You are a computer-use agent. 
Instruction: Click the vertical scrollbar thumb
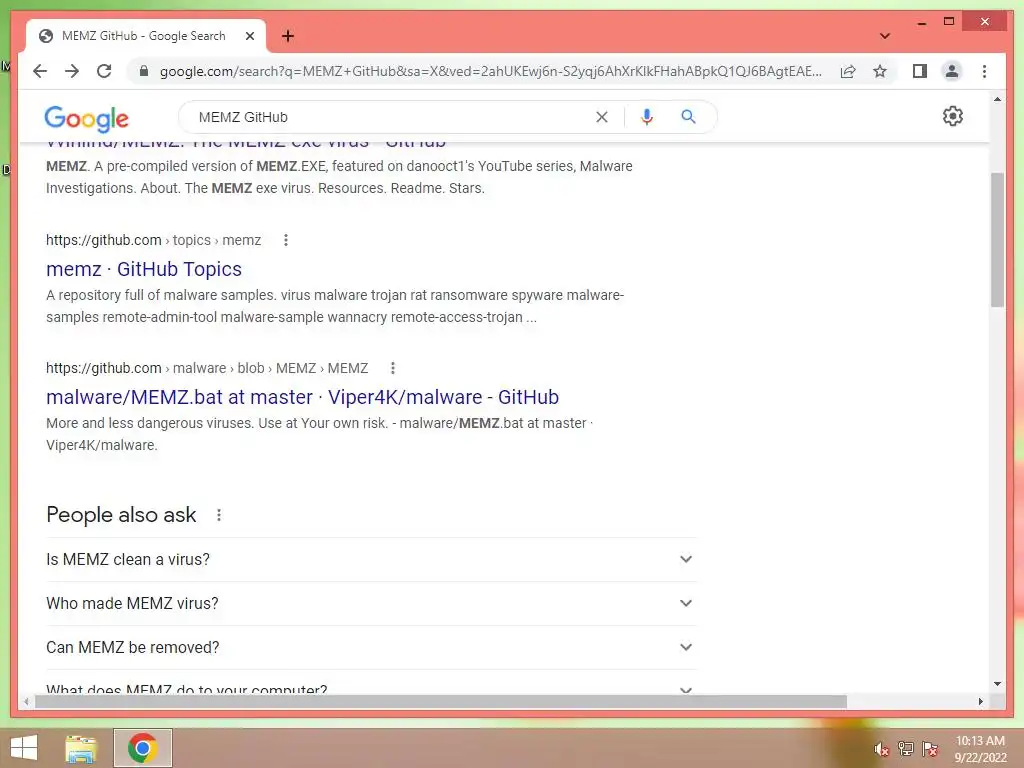tap(997, 240)
